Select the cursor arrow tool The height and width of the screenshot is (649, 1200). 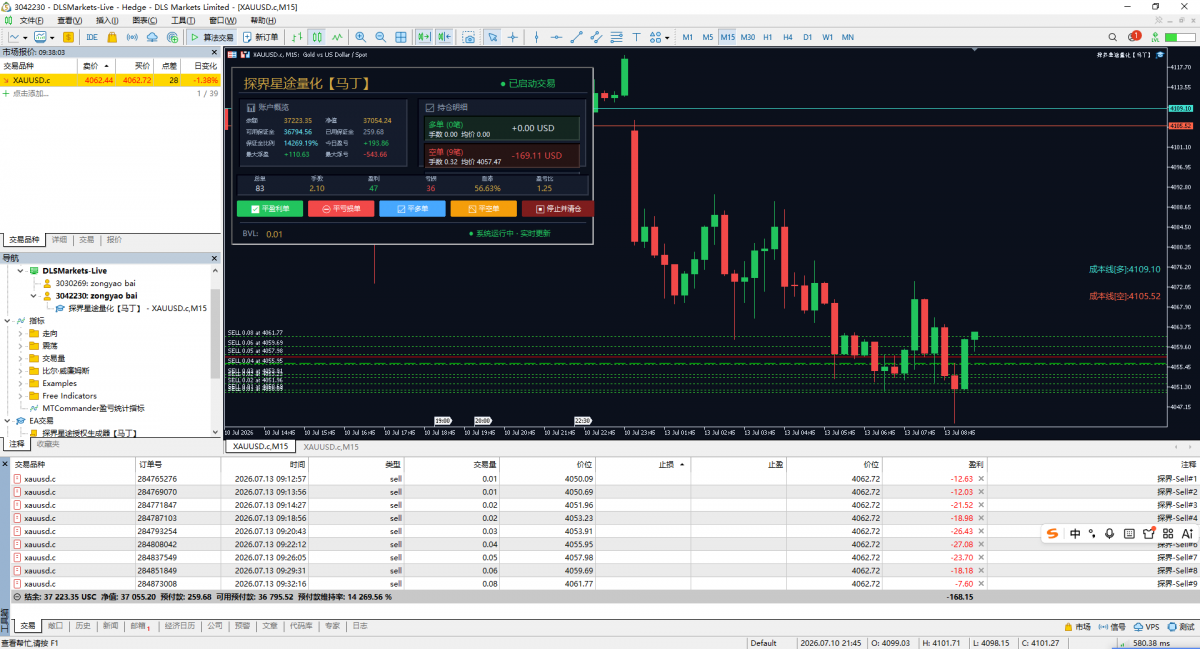pyautogui.click(x=492, y=37)
